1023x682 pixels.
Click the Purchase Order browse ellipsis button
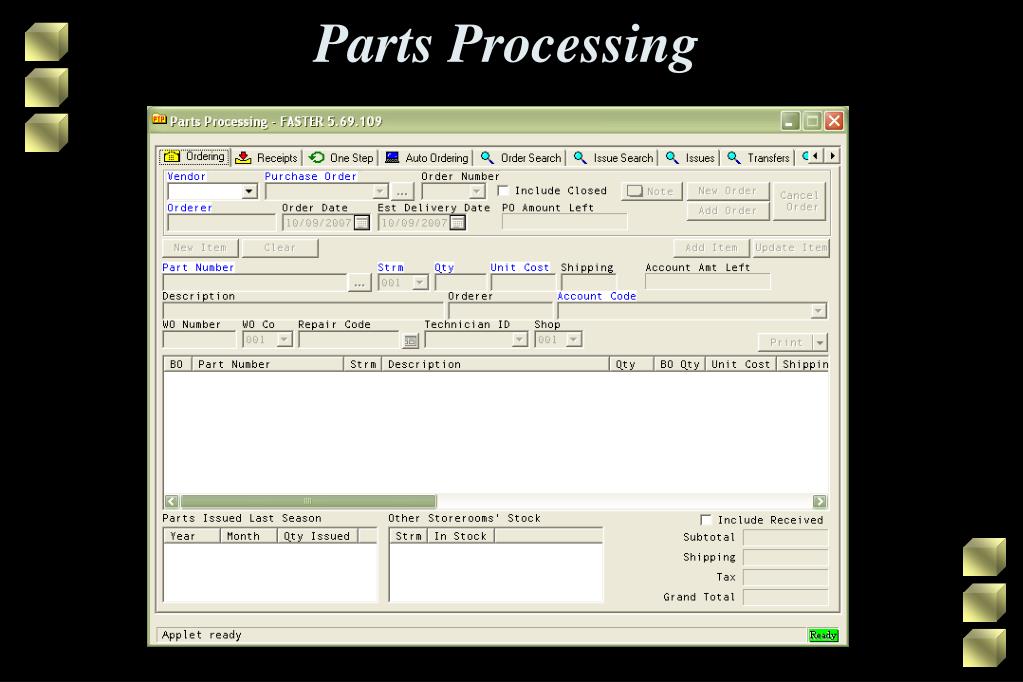tap(402, 192)
